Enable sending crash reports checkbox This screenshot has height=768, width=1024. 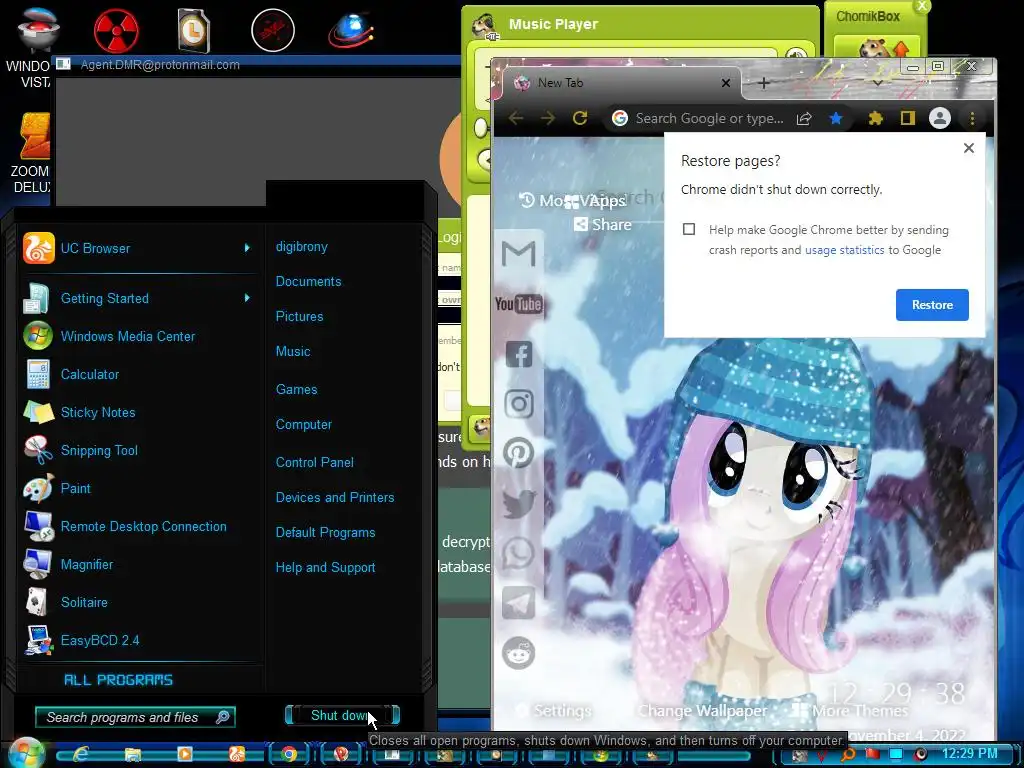[689, 229]
